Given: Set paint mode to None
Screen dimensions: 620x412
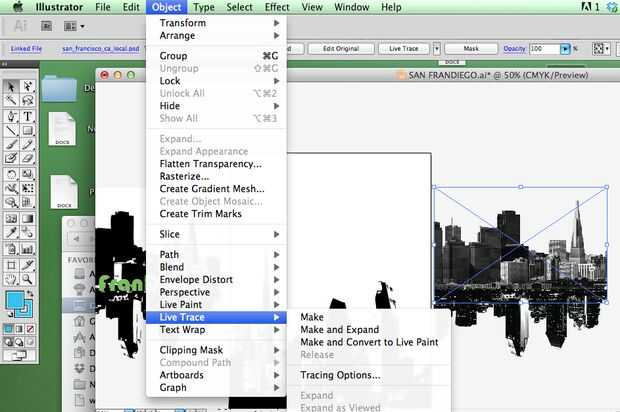Looking at the screenshot, I should pyautogui.click(x=30, y=329).
